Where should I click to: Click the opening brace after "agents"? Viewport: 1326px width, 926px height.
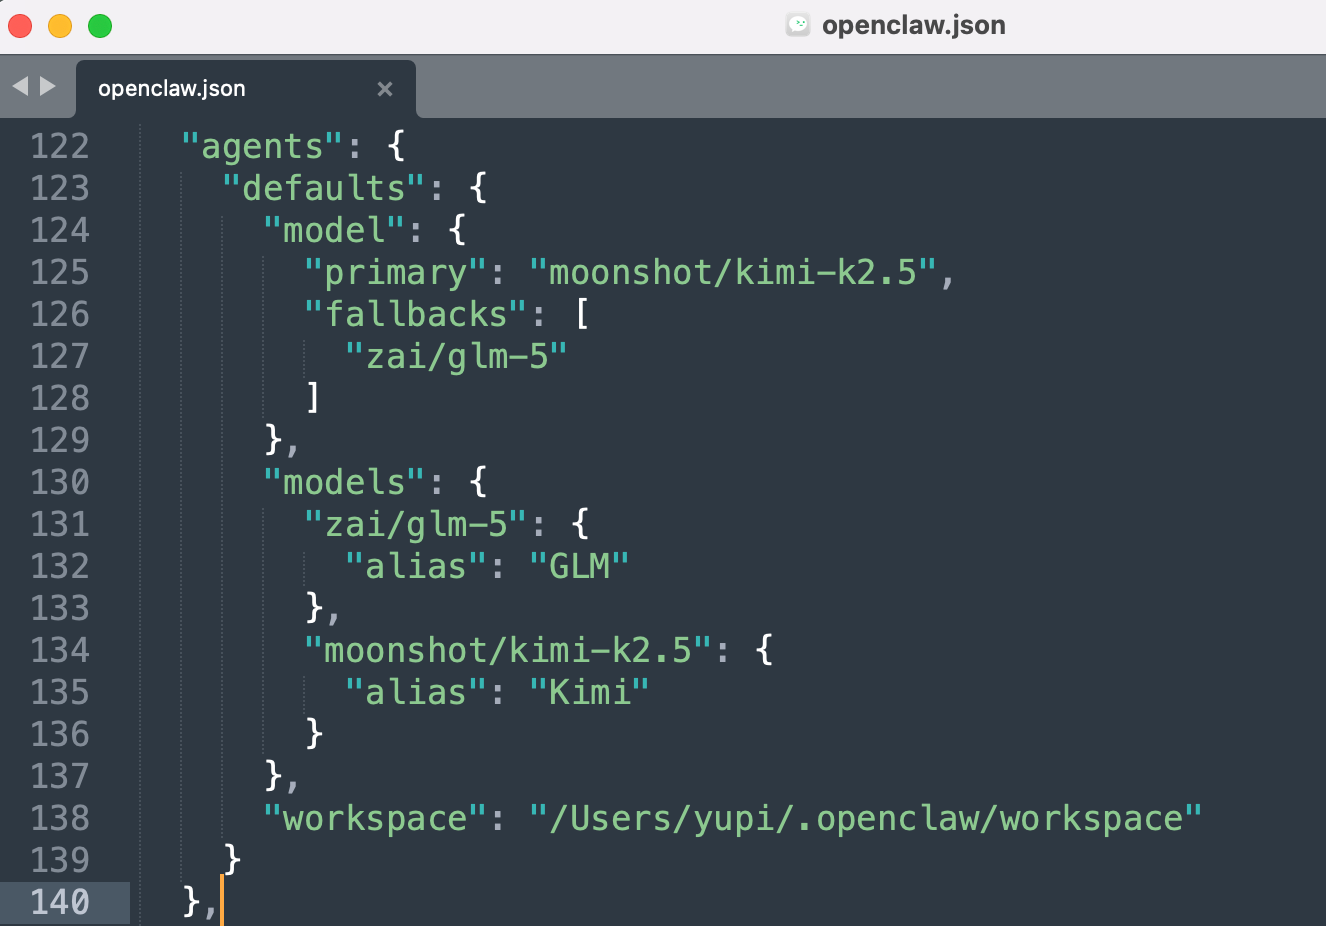(396, 147)
